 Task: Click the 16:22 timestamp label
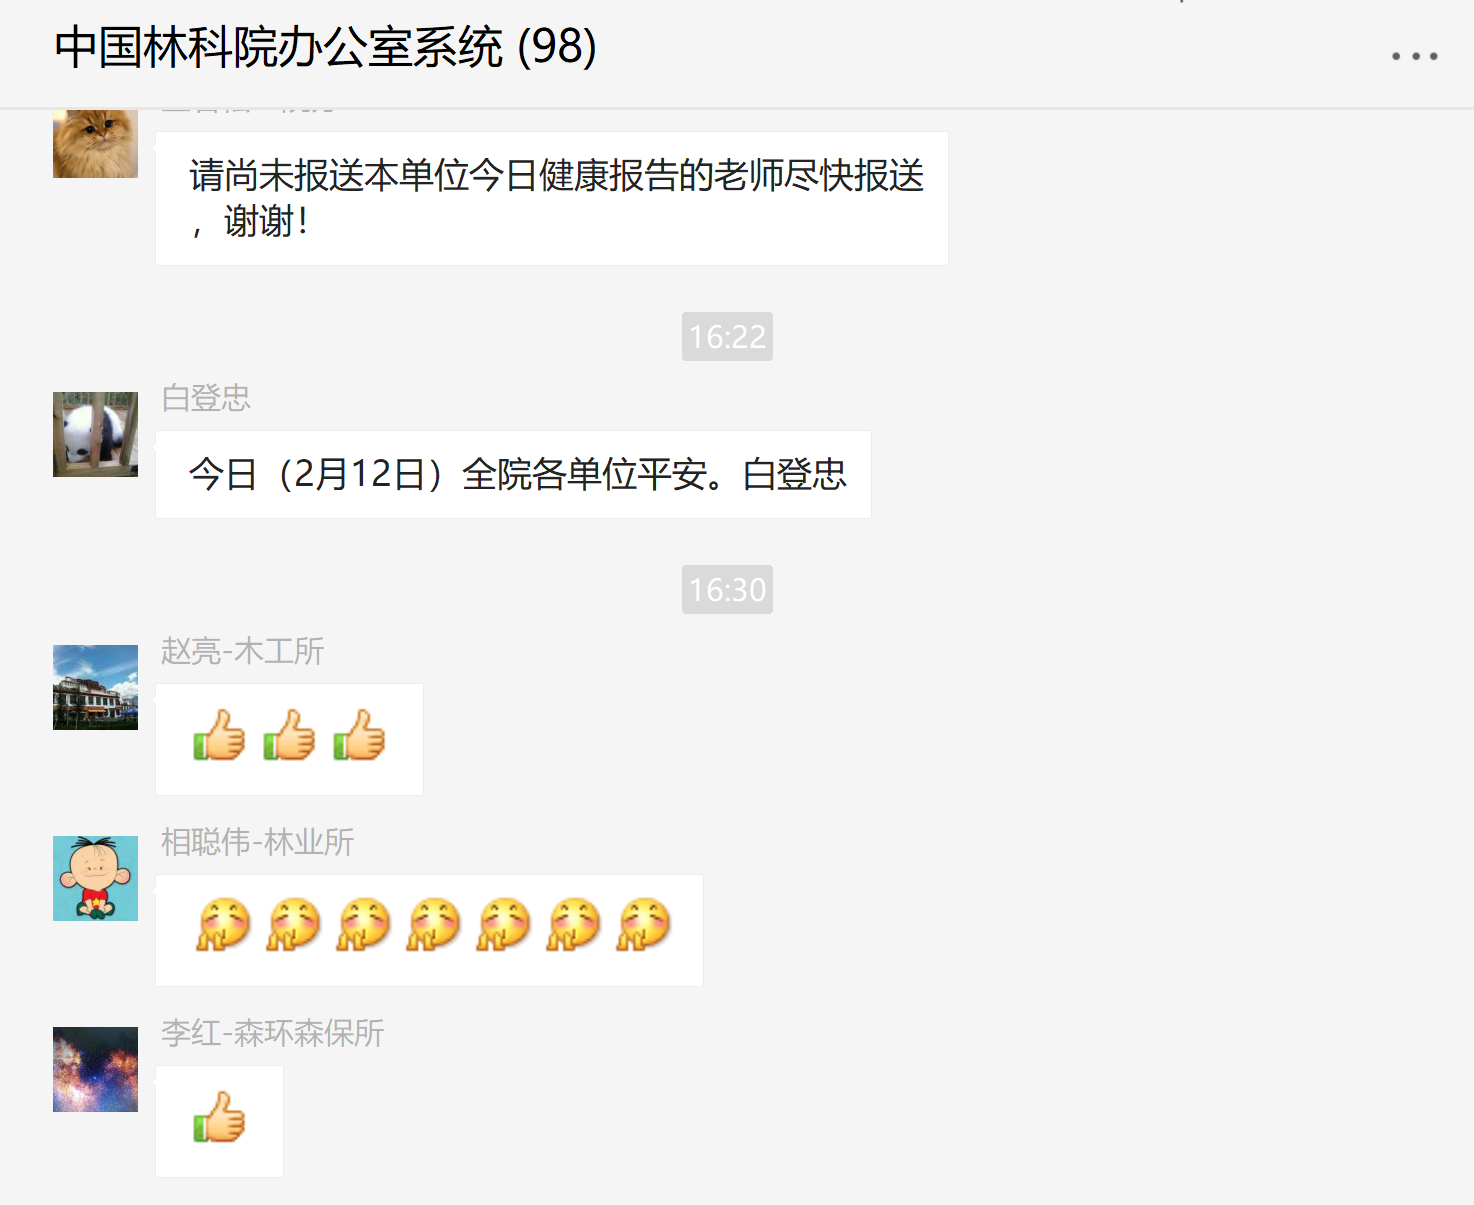pyautogui.click(x=727, y=337)
